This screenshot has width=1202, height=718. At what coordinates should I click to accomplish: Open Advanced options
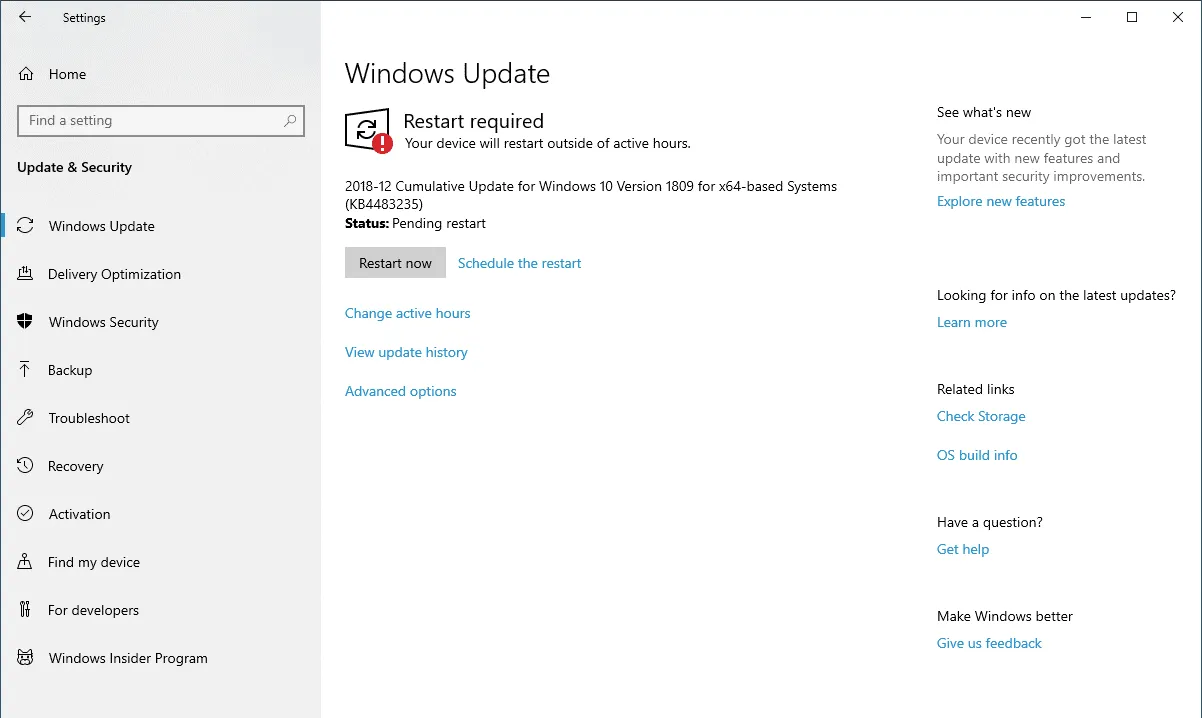pos(400,391)
